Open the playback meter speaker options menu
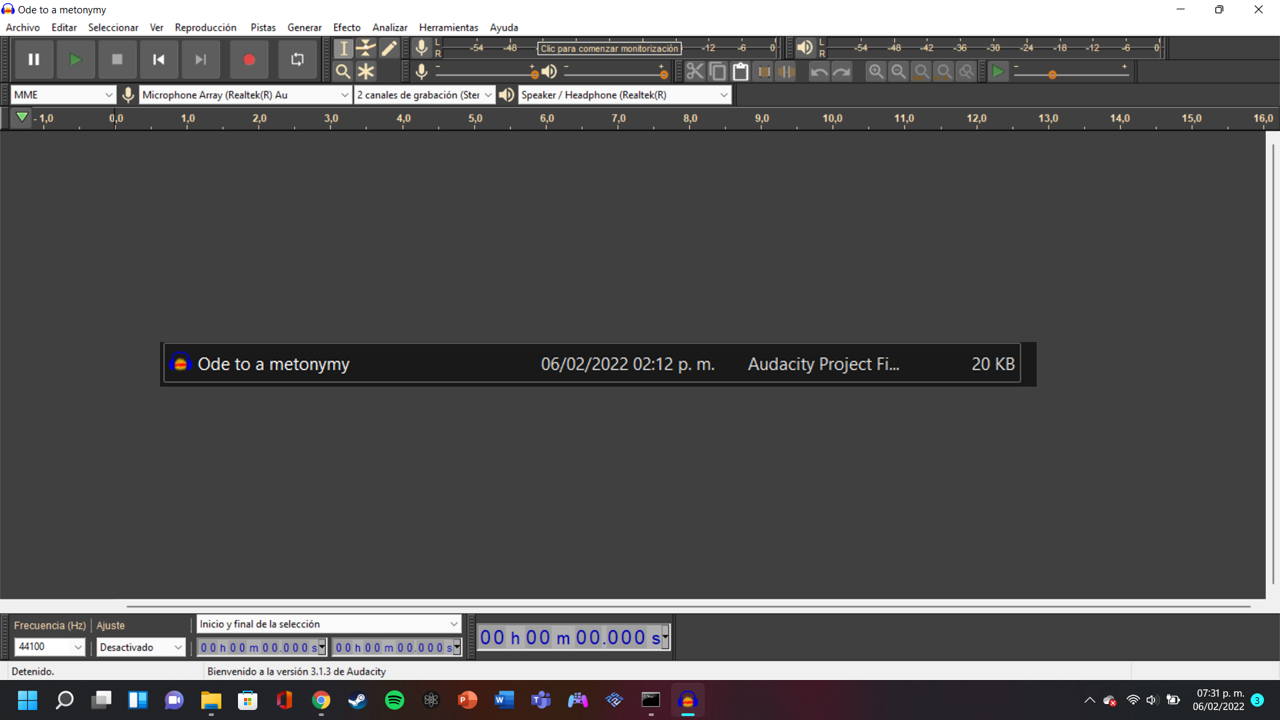Viewport: 1280px width, 720px height. click(x=805, y=48)
